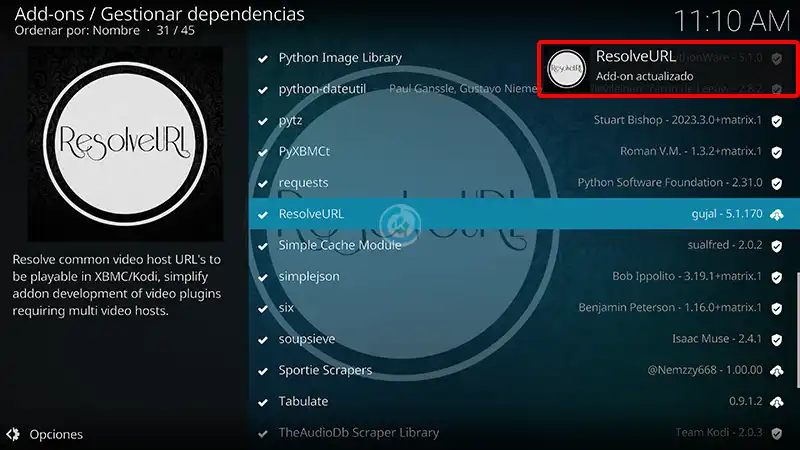The height and width of the screenshot is (450, 800).
Task: Click the ResolveURL notification logo icon
Action: [566, 68]
